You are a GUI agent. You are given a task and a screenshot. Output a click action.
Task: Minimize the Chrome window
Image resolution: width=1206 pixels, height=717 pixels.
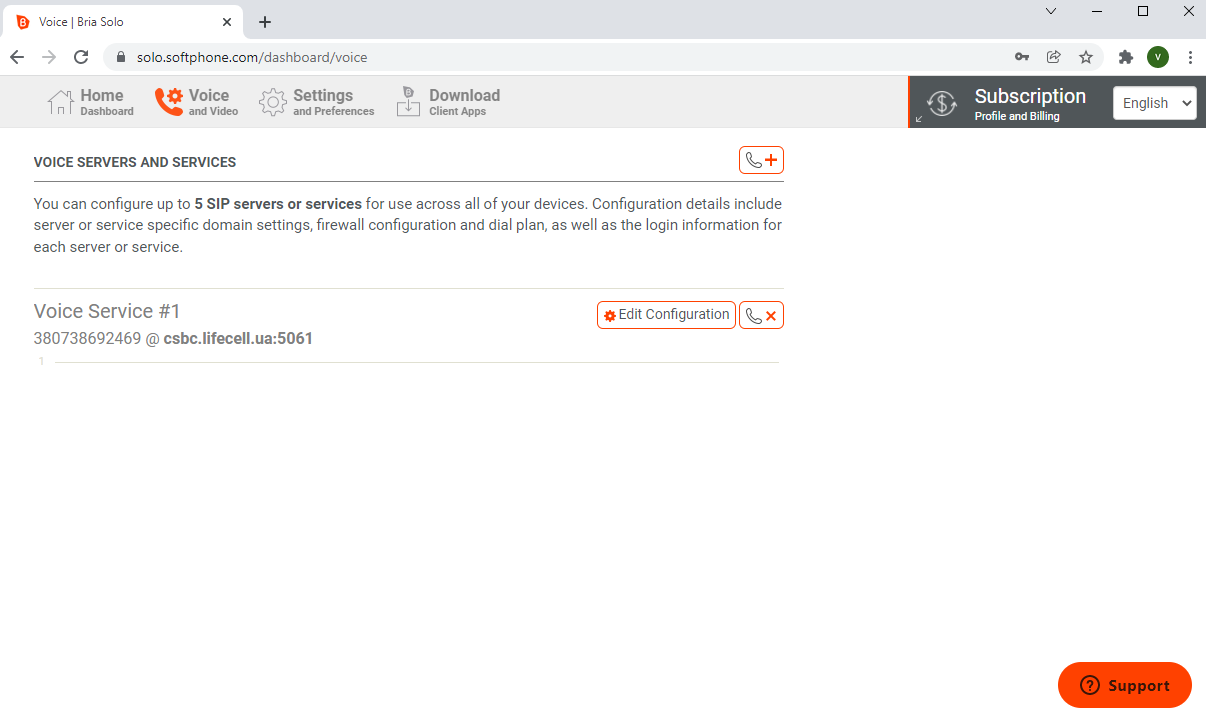1097,11
